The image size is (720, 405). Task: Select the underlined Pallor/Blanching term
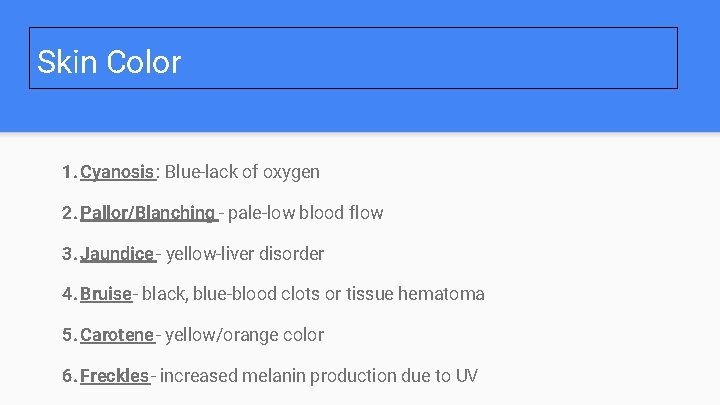click(x=148, y=213)
